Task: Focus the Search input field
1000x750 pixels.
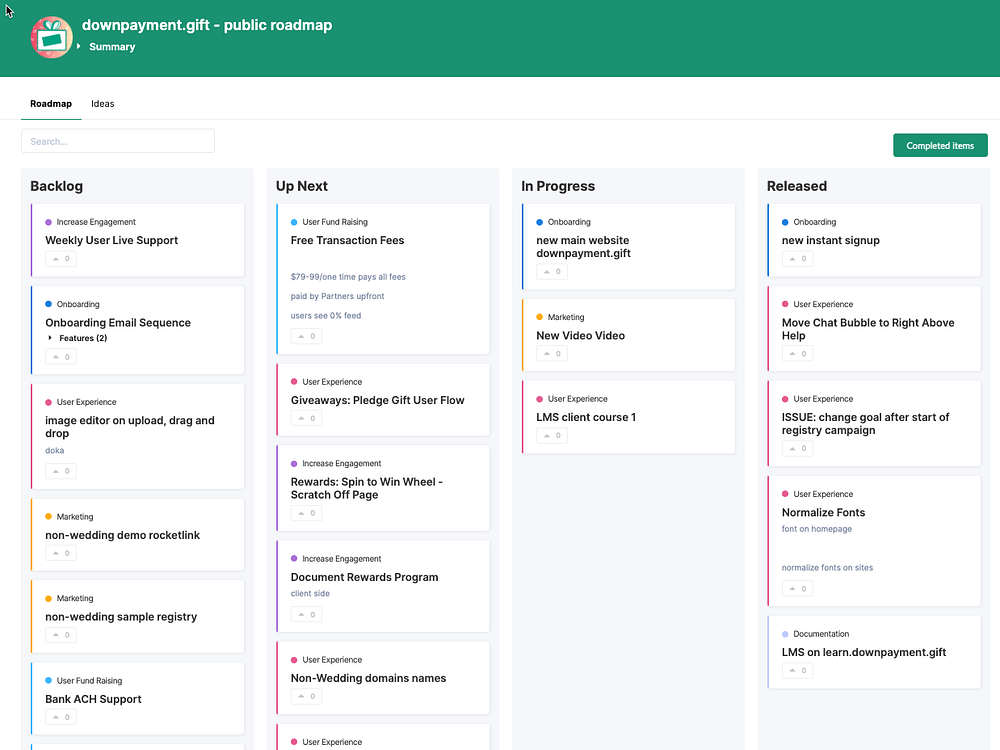Action: pos(118,141)
